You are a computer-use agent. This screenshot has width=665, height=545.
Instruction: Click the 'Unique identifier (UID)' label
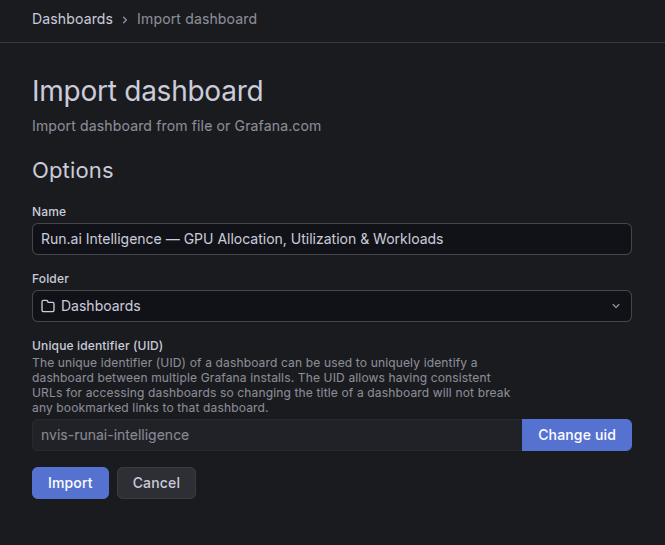(x=98, y=346)
